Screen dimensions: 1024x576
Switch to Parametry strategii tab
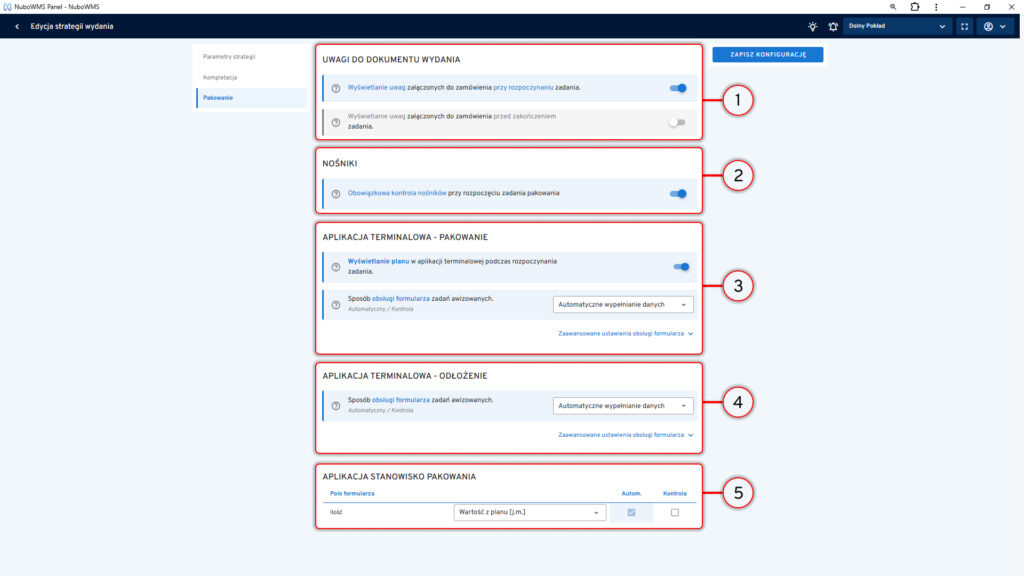229,56
